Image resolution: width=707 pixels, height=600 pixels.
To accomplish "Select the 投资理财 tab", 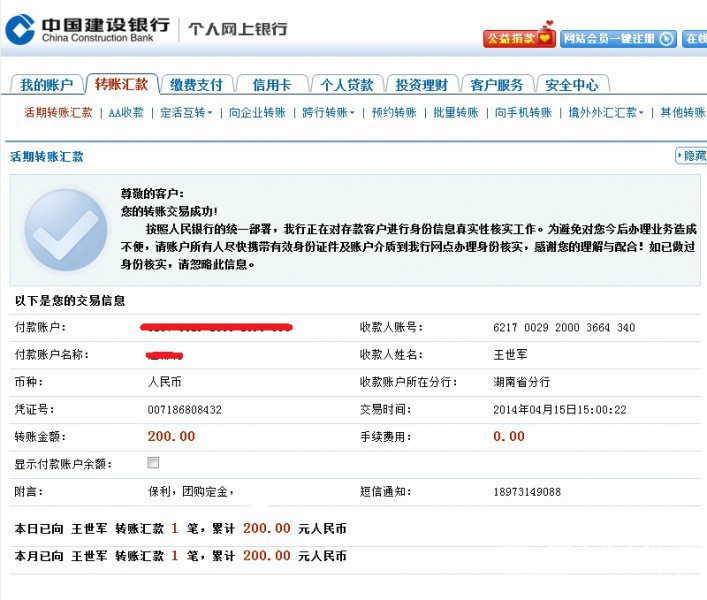I will point(421,85).
